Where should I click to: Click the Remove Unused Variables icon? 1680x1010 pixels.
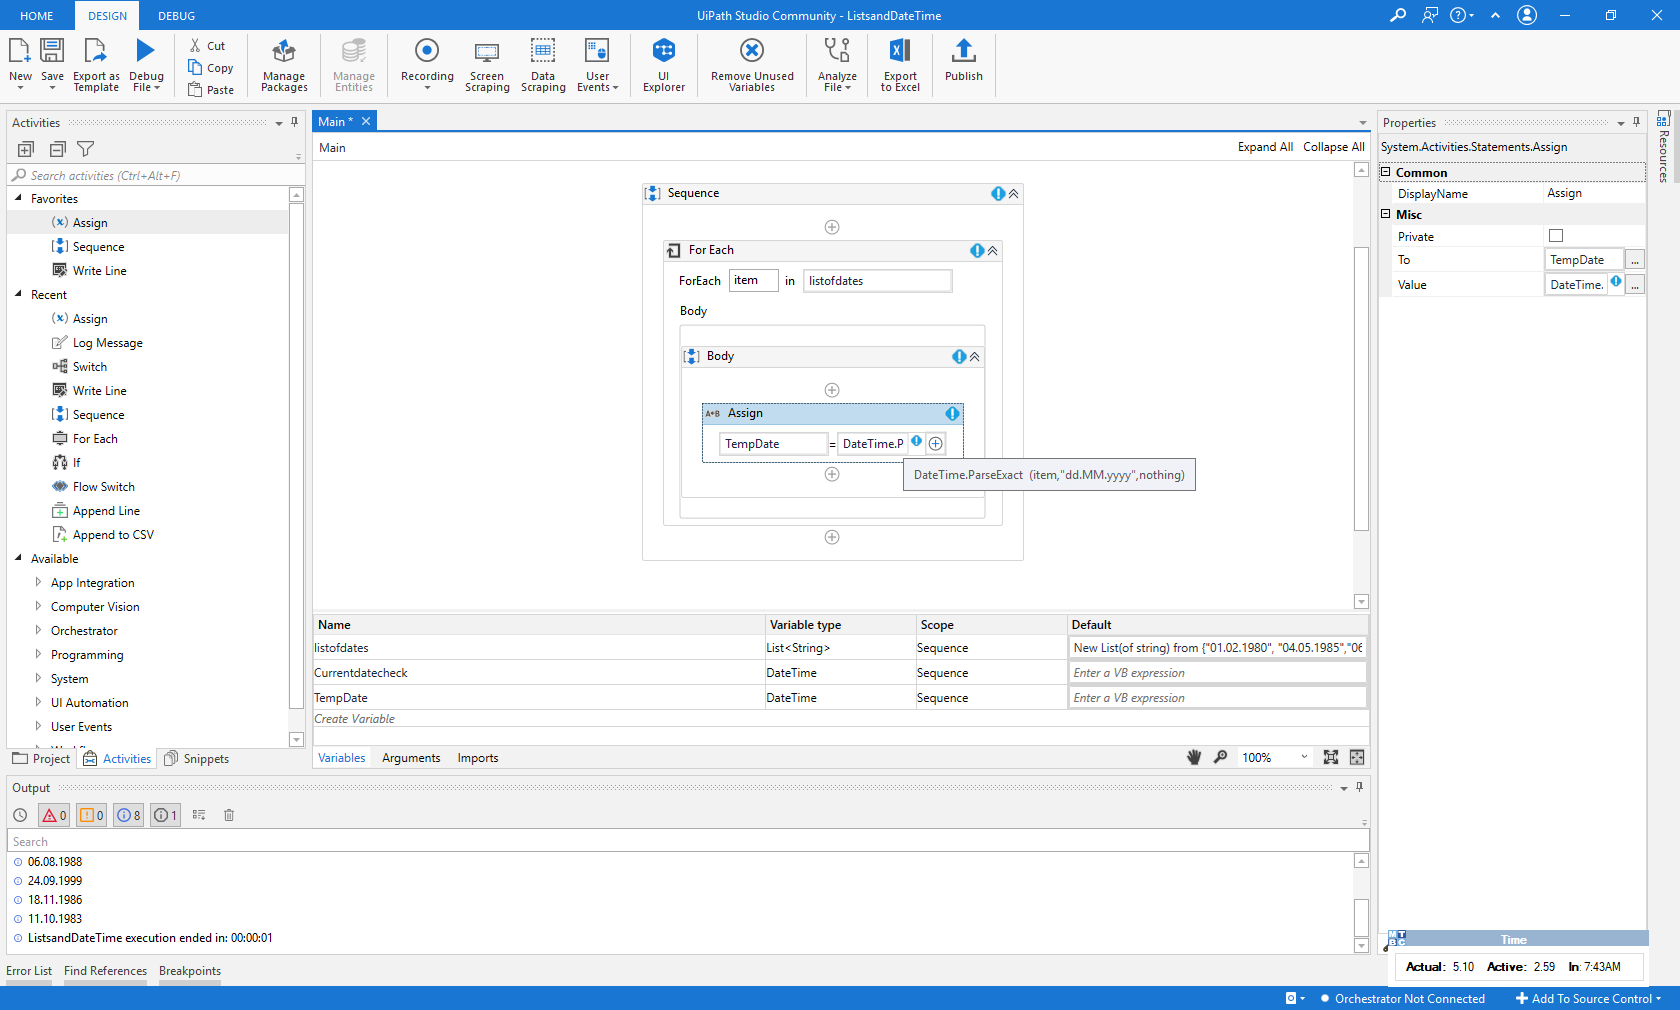click(x=752, y=51)
